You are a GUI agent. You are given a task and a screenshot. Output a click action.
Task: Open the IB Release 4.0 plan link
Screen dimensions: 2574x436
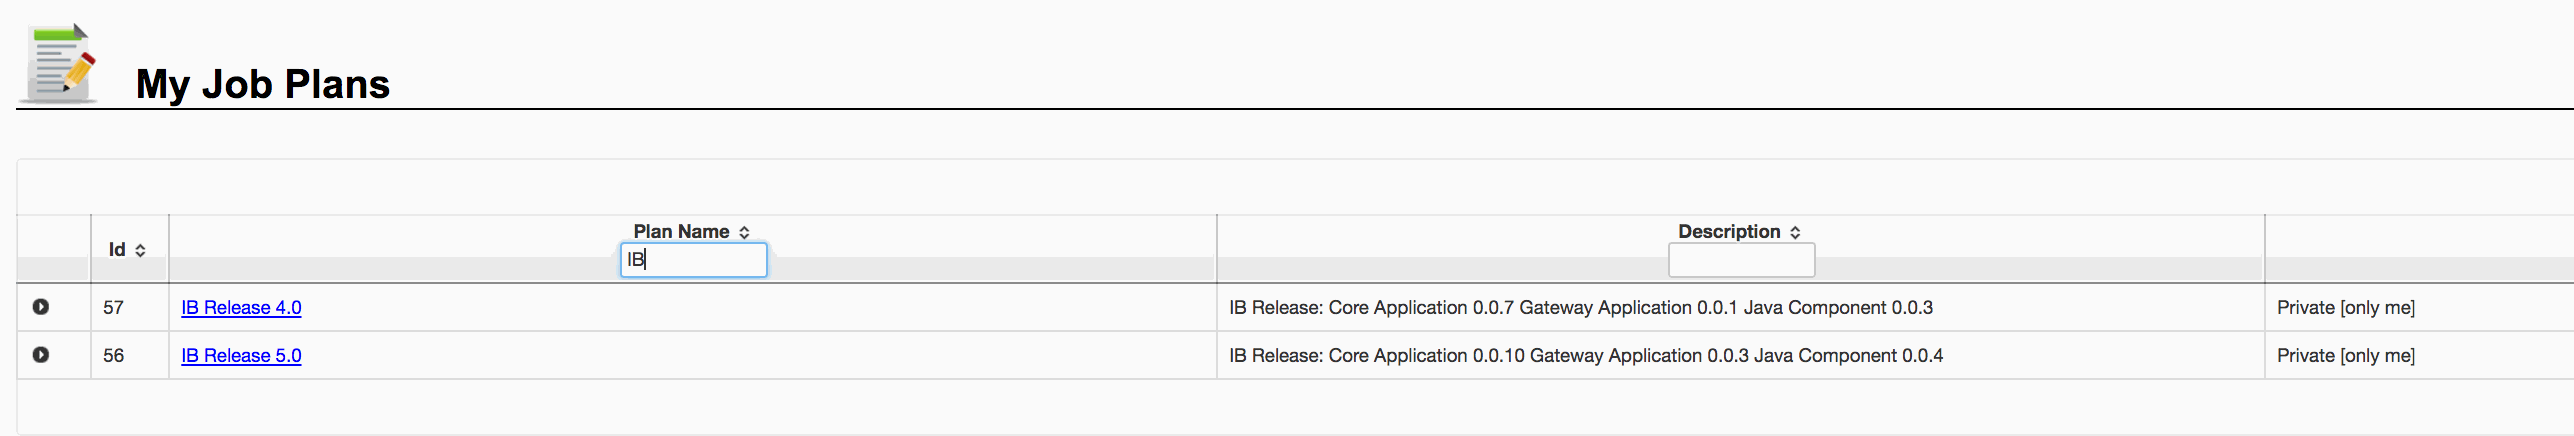(241, 308)
